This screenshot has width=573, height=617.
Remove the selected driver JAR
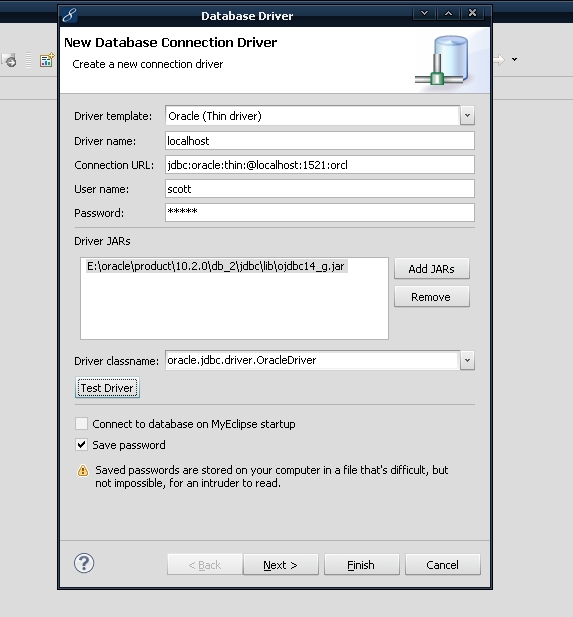point(432,297)
